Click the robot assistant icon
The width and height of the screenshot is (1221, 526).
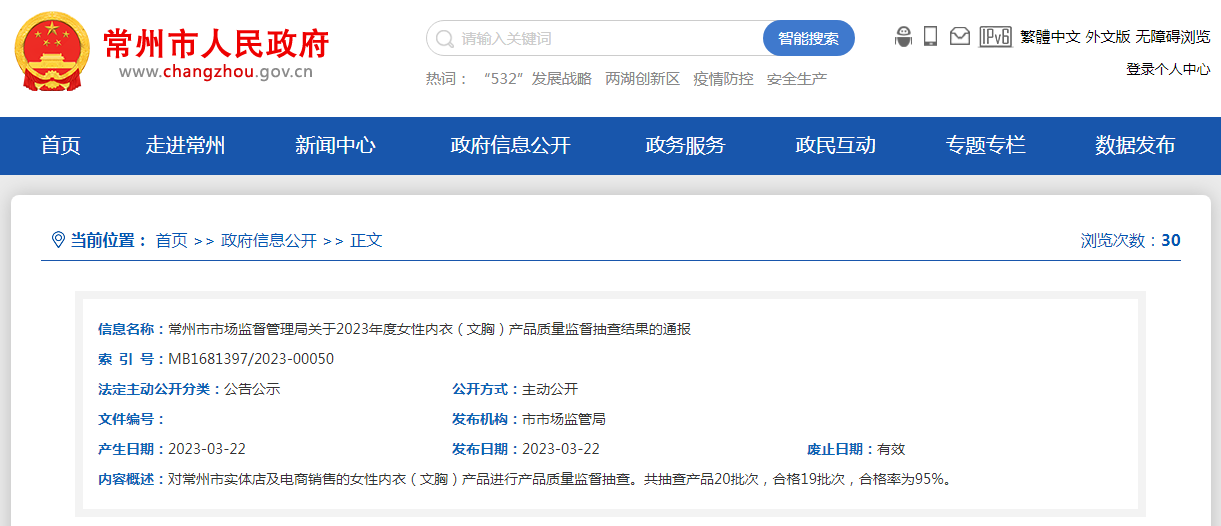tap(903, 37)
